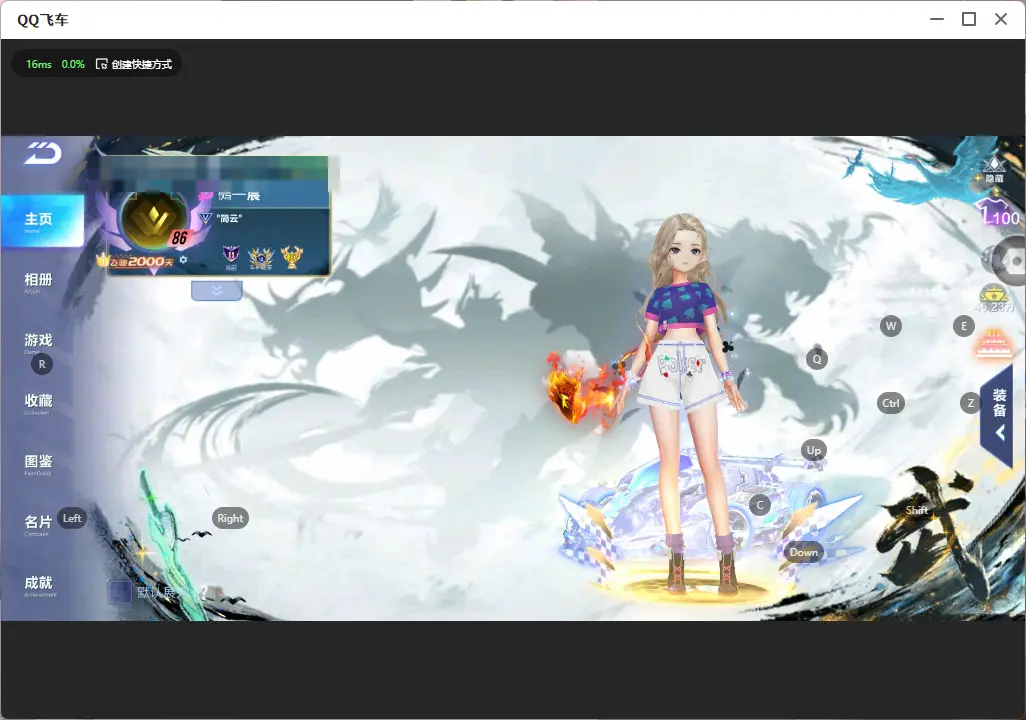Click the C key overlay
The height and width of the screenshot is (720, 1026).
point(760,505)
